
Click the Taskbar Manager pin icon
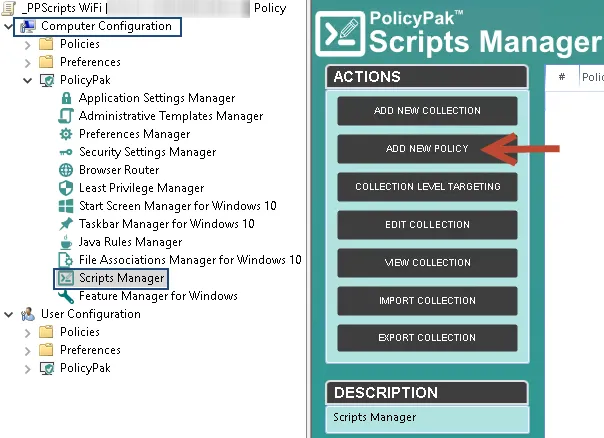tap(67, 224)
